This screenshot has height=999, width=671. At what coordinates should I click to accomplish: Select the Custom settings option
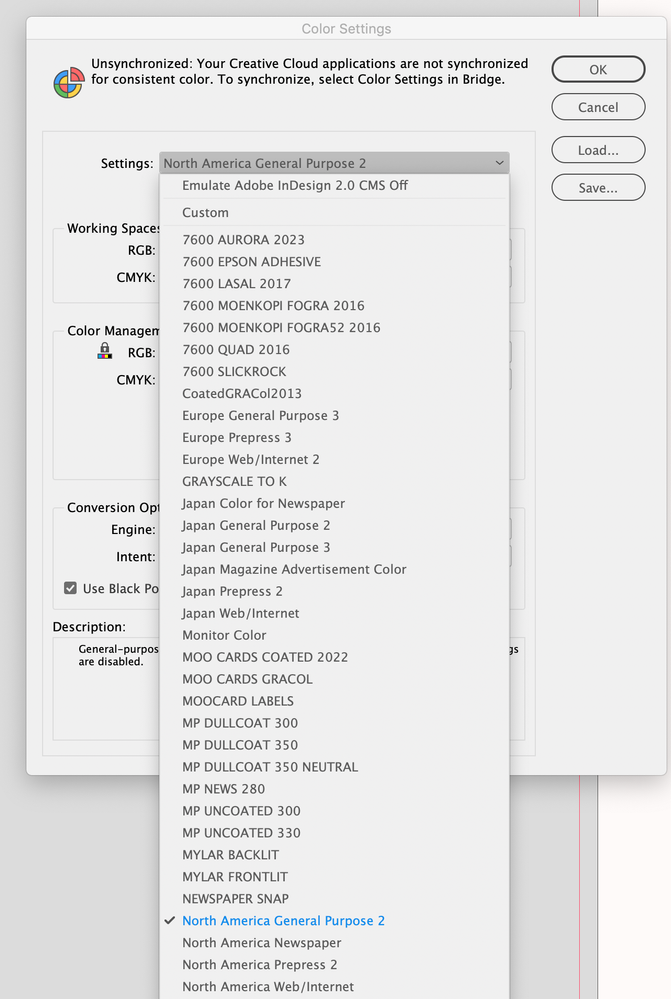[x=334, y=213]
